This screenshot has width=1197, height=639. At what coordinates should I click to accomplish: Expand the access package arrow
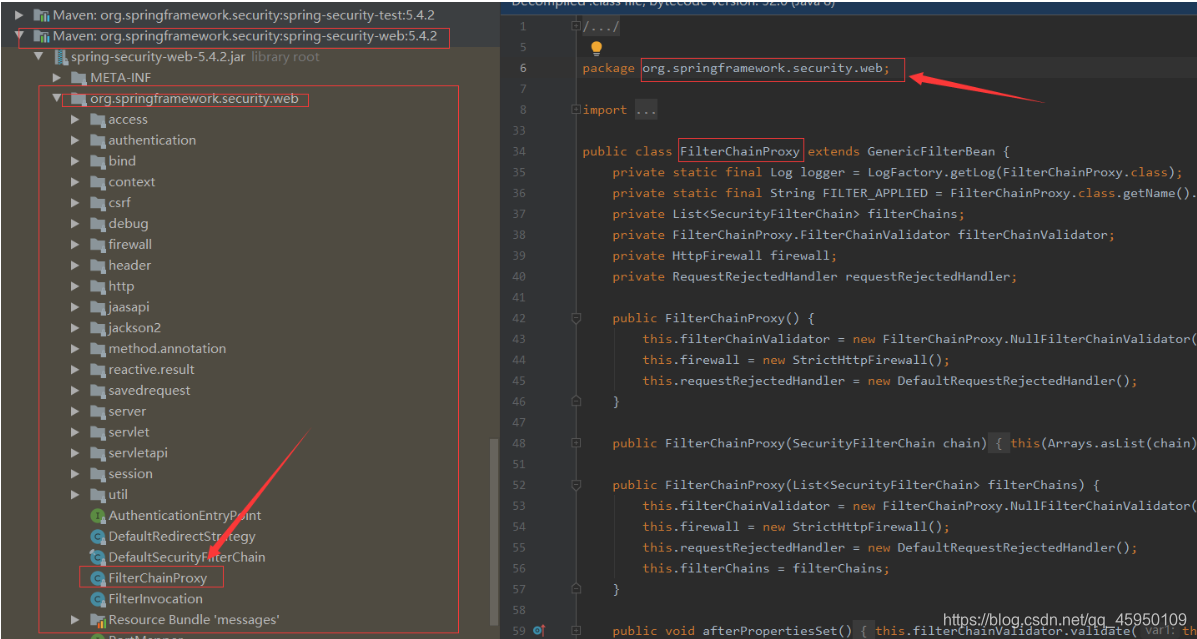point(75,119)
